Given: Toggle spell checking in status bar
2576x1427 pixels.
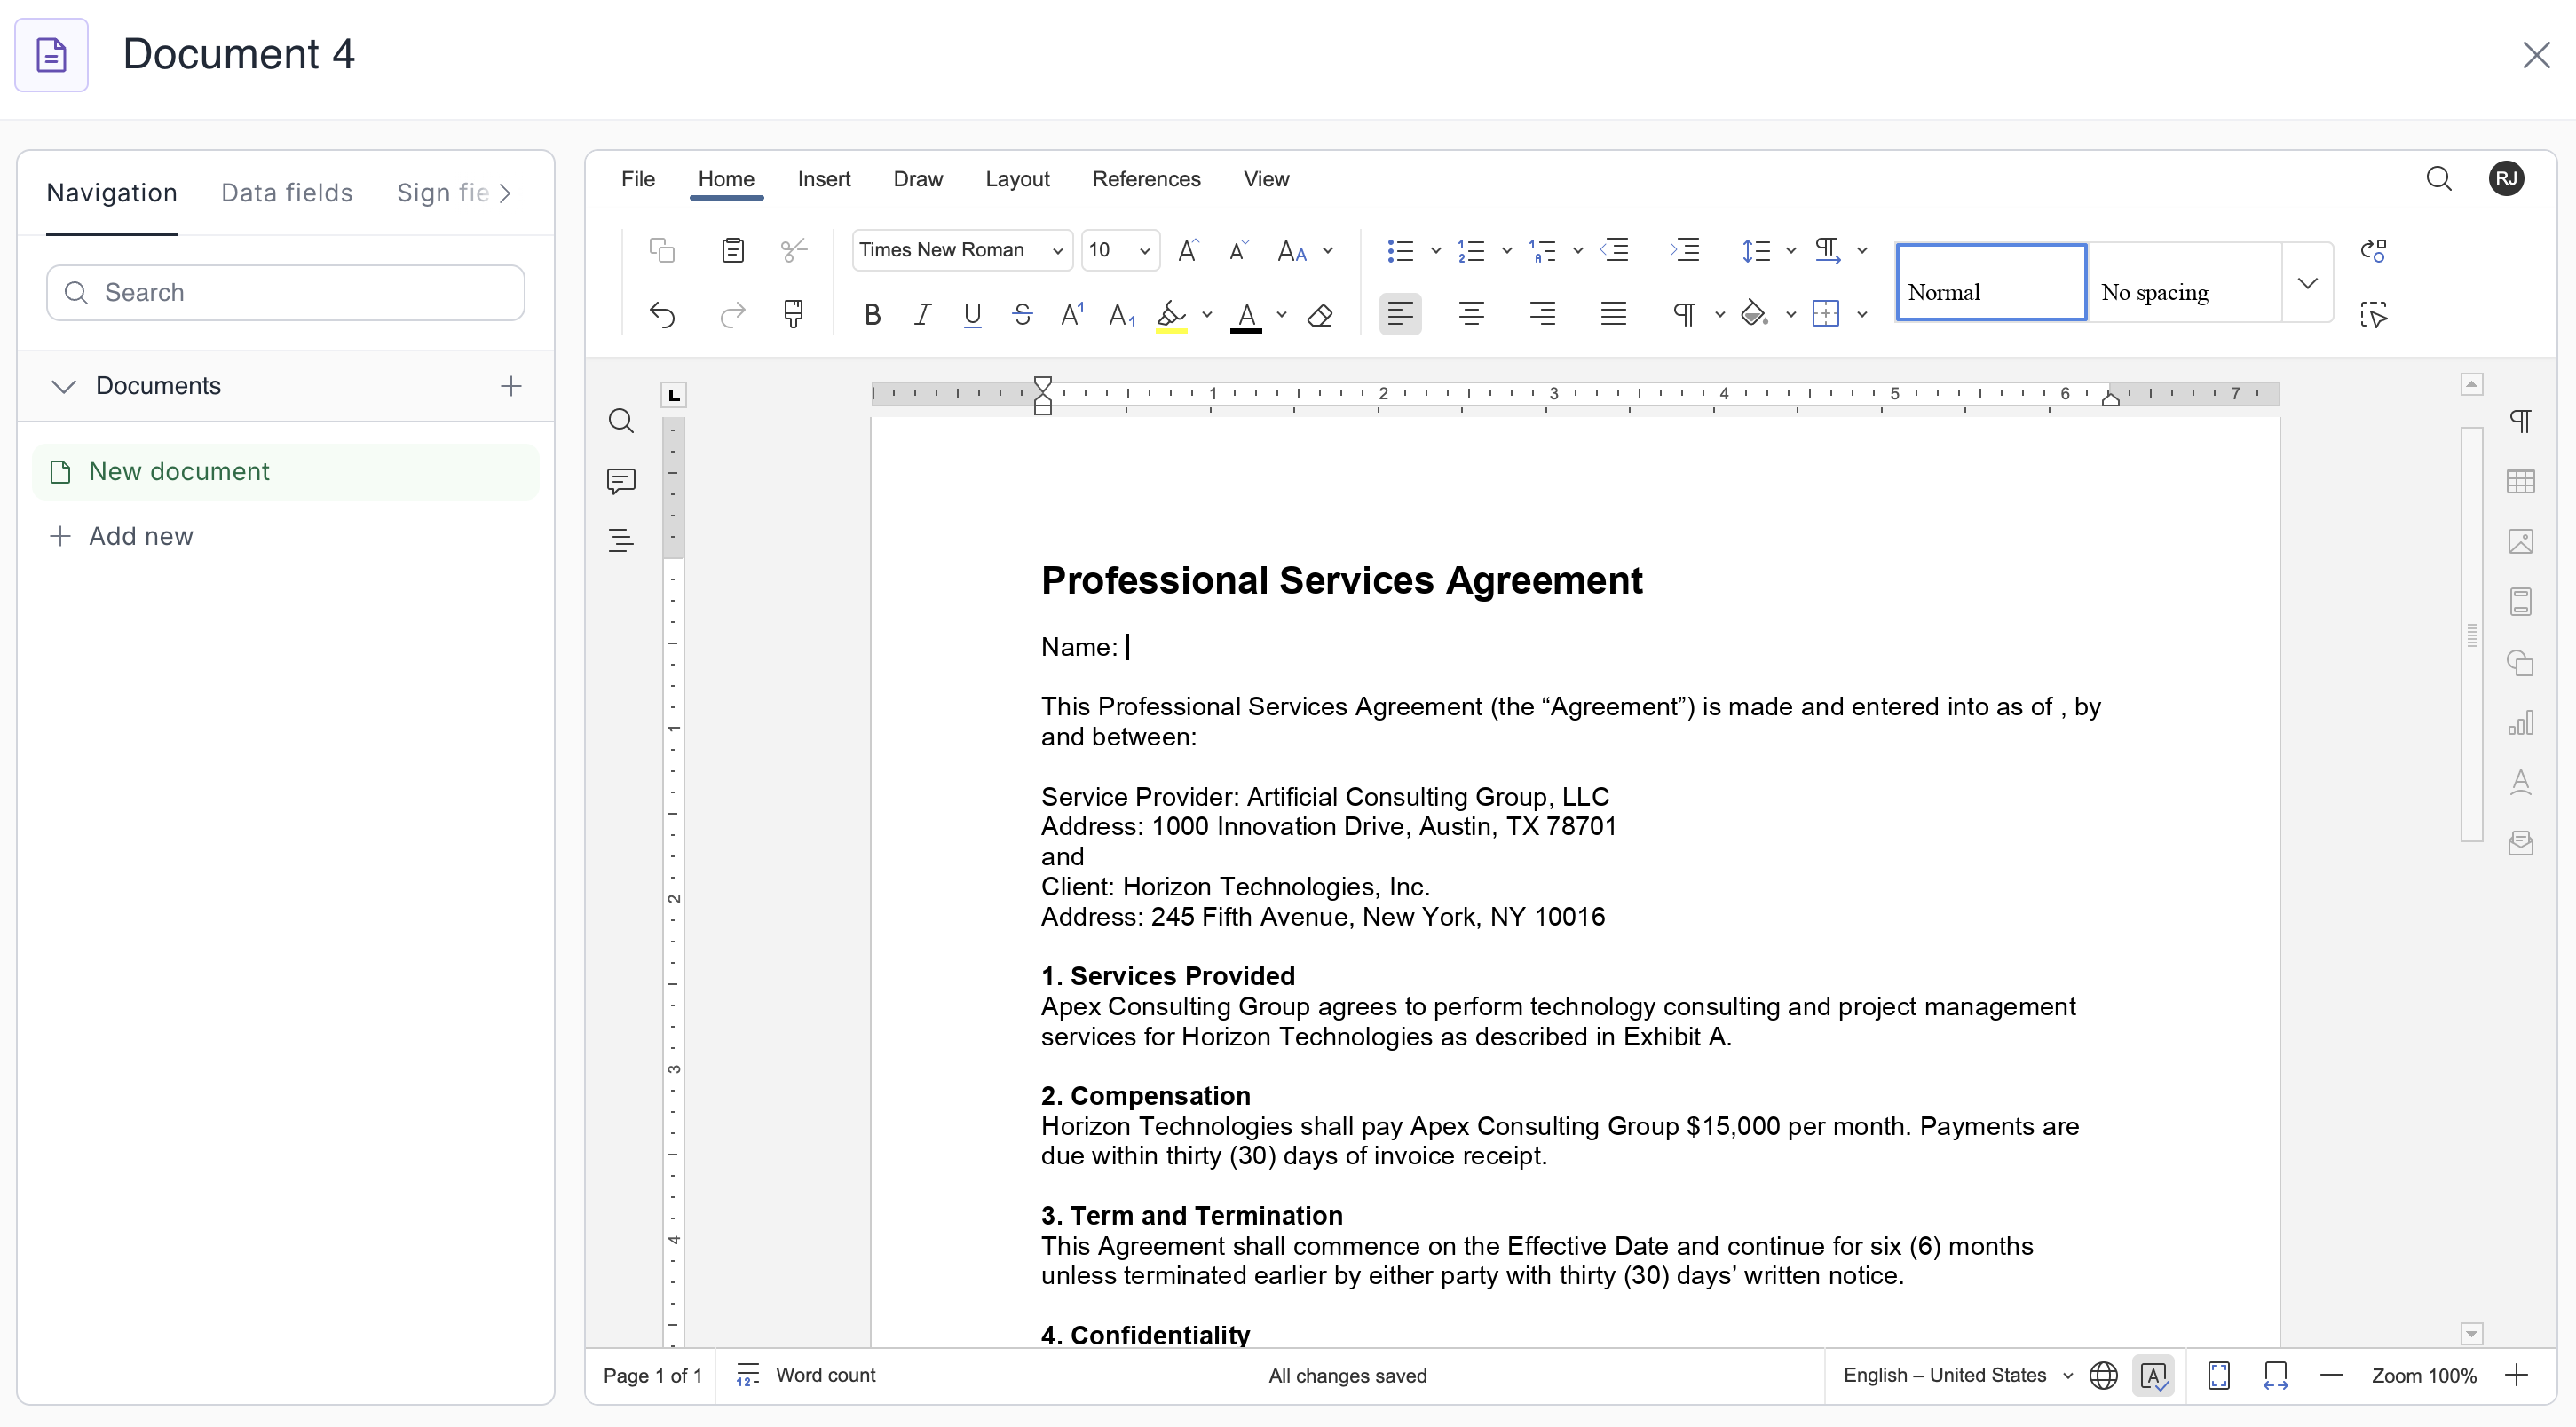Looking at the screenshot, I should click(2153, 1376).
